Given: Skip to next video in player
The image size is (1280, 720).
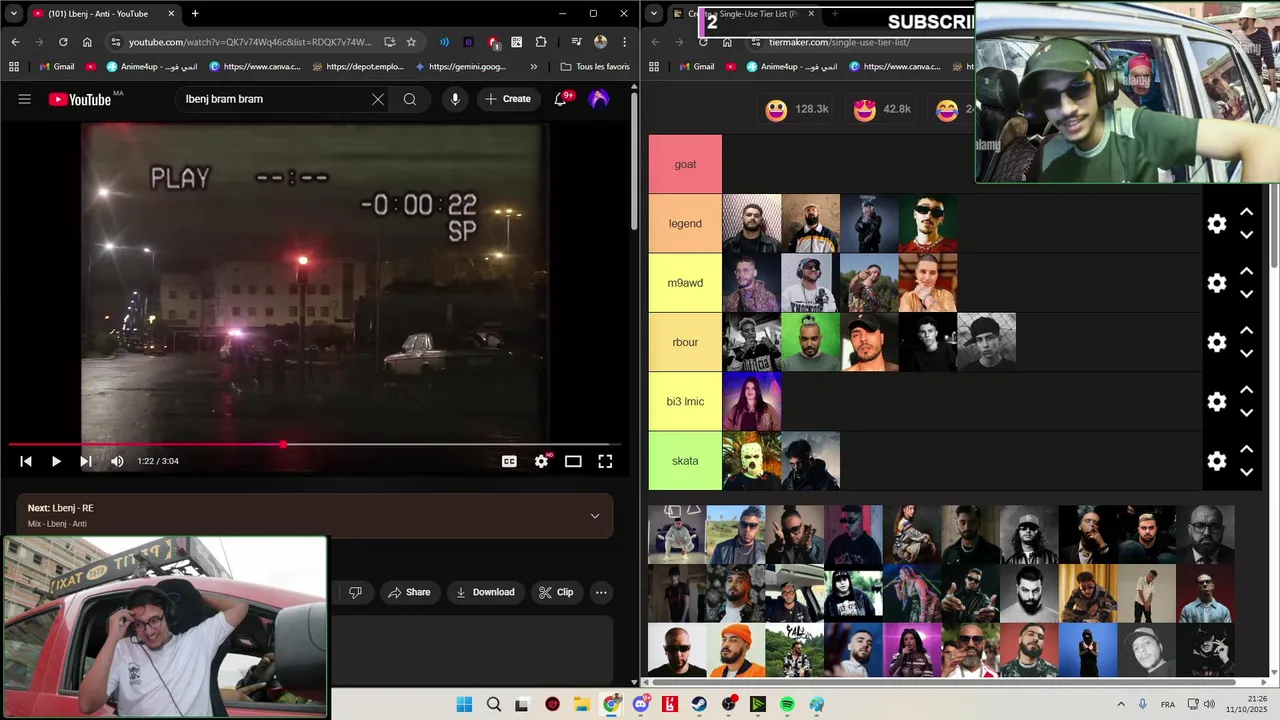Looking at the screenshot, I should point(86,461).
